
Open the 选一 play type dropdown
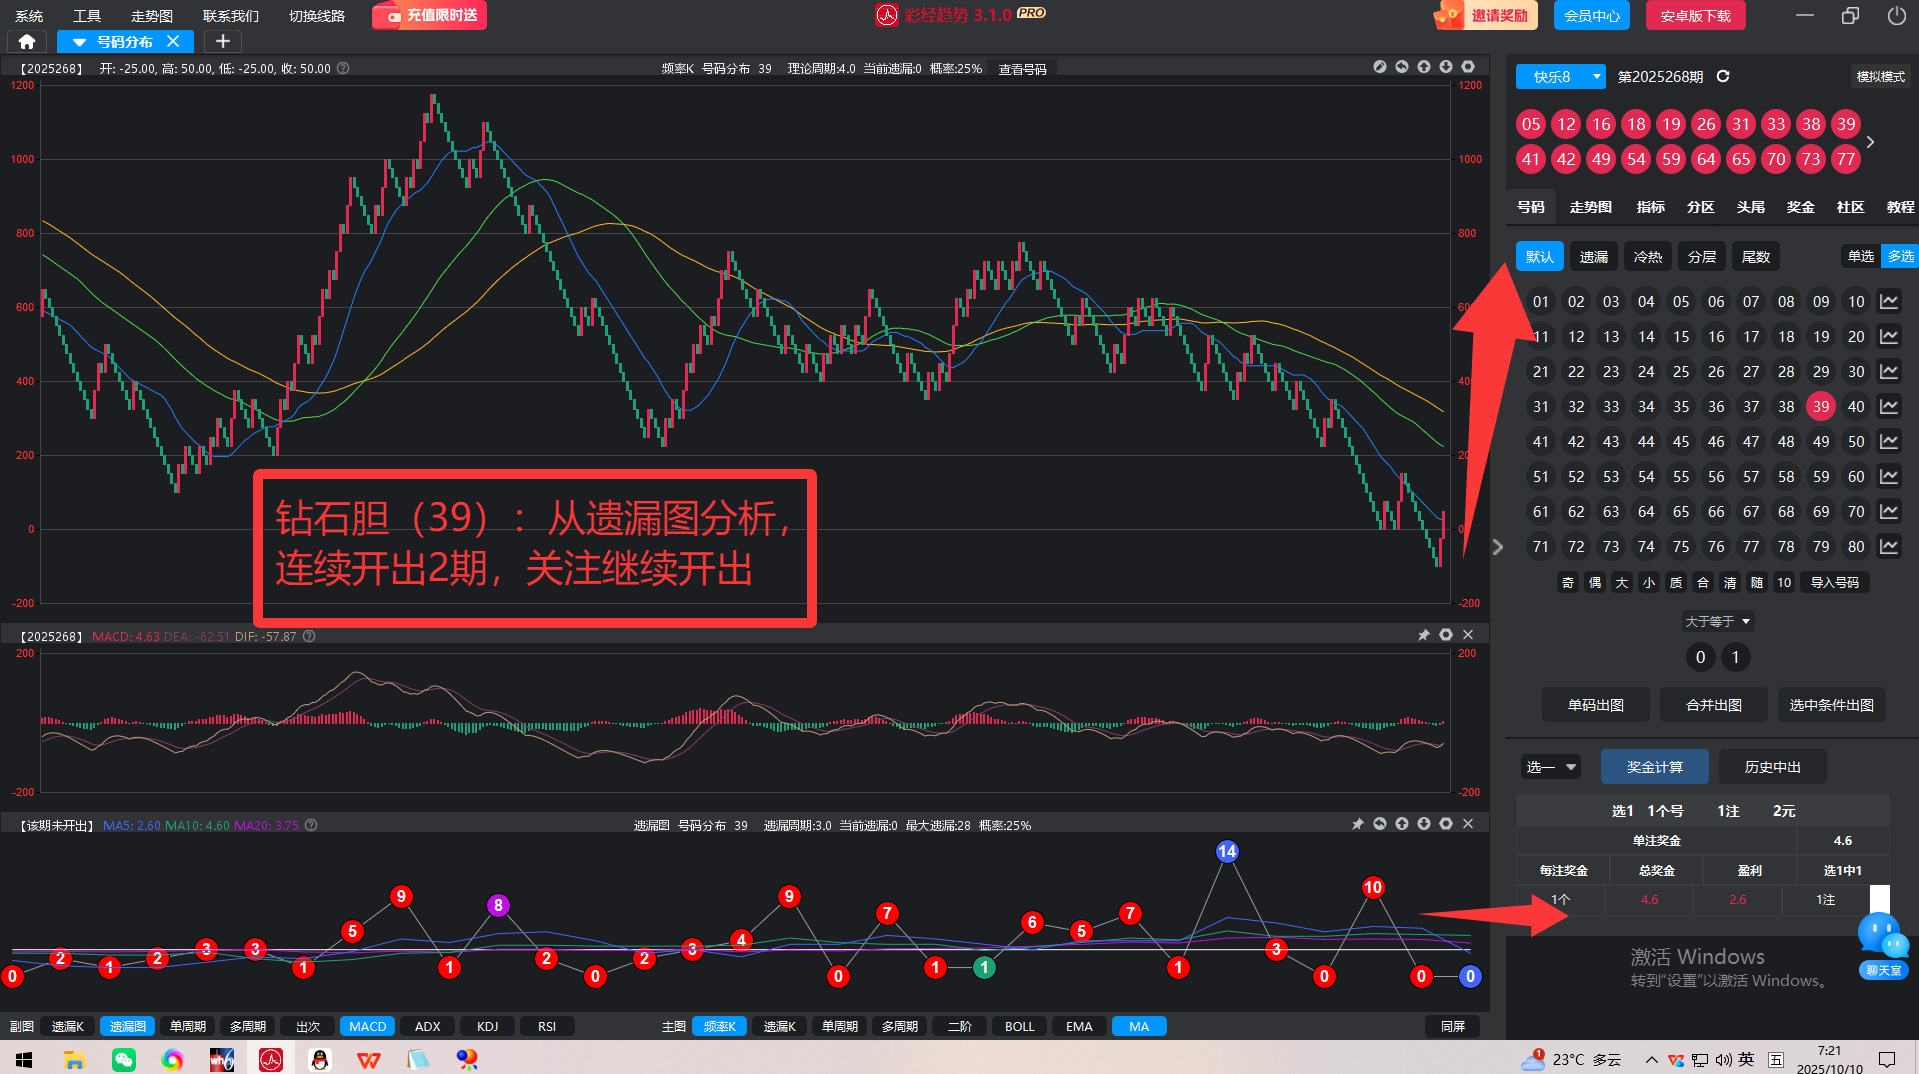(1550, 767)
